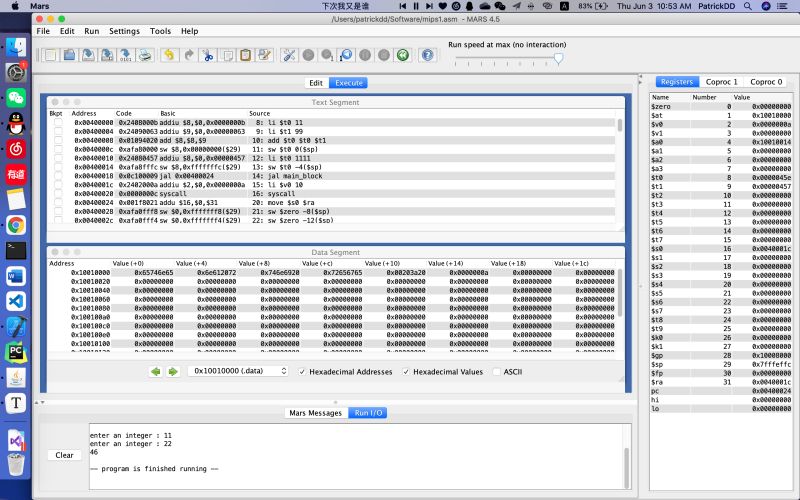Click the Run one step toolbar icon
Screen dimensions: 800x500
(327, 55)
